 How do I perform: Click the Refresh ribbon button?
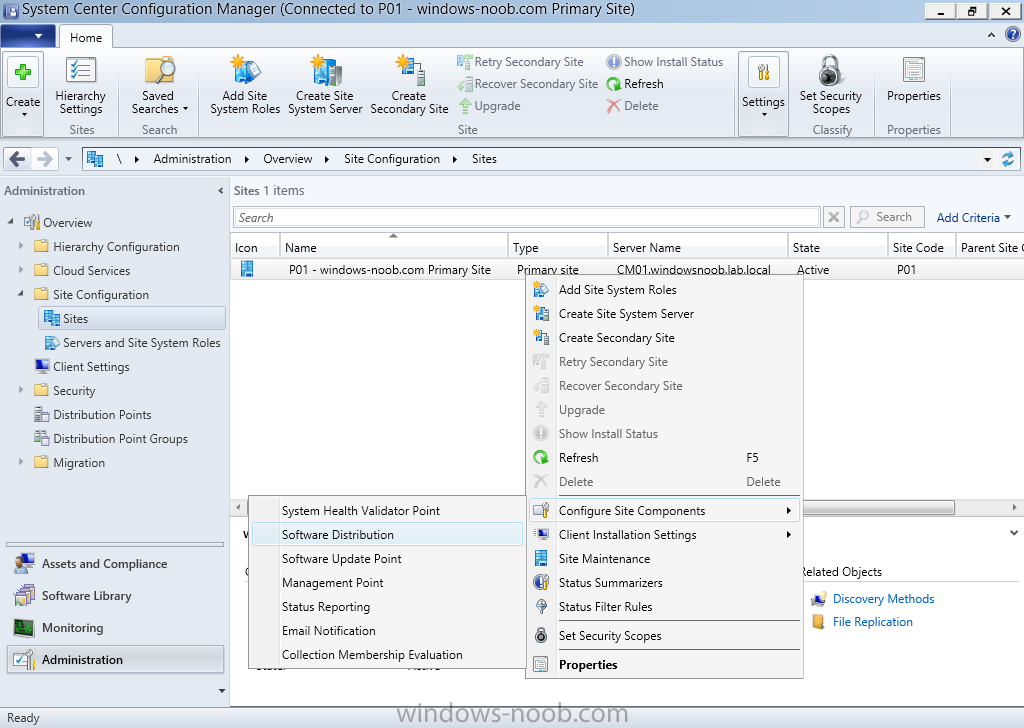click(x=635, y=84)
